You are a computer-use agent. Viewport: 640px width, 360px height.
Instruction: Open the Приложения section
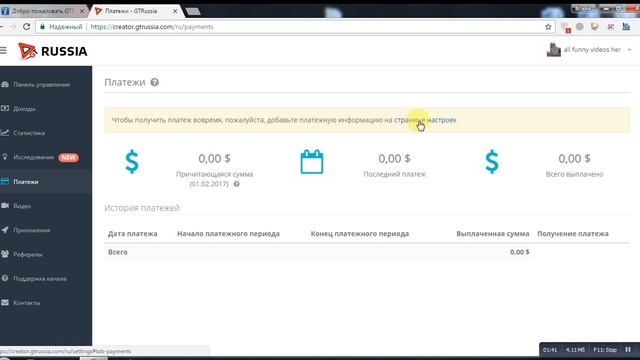coord(31,230)
